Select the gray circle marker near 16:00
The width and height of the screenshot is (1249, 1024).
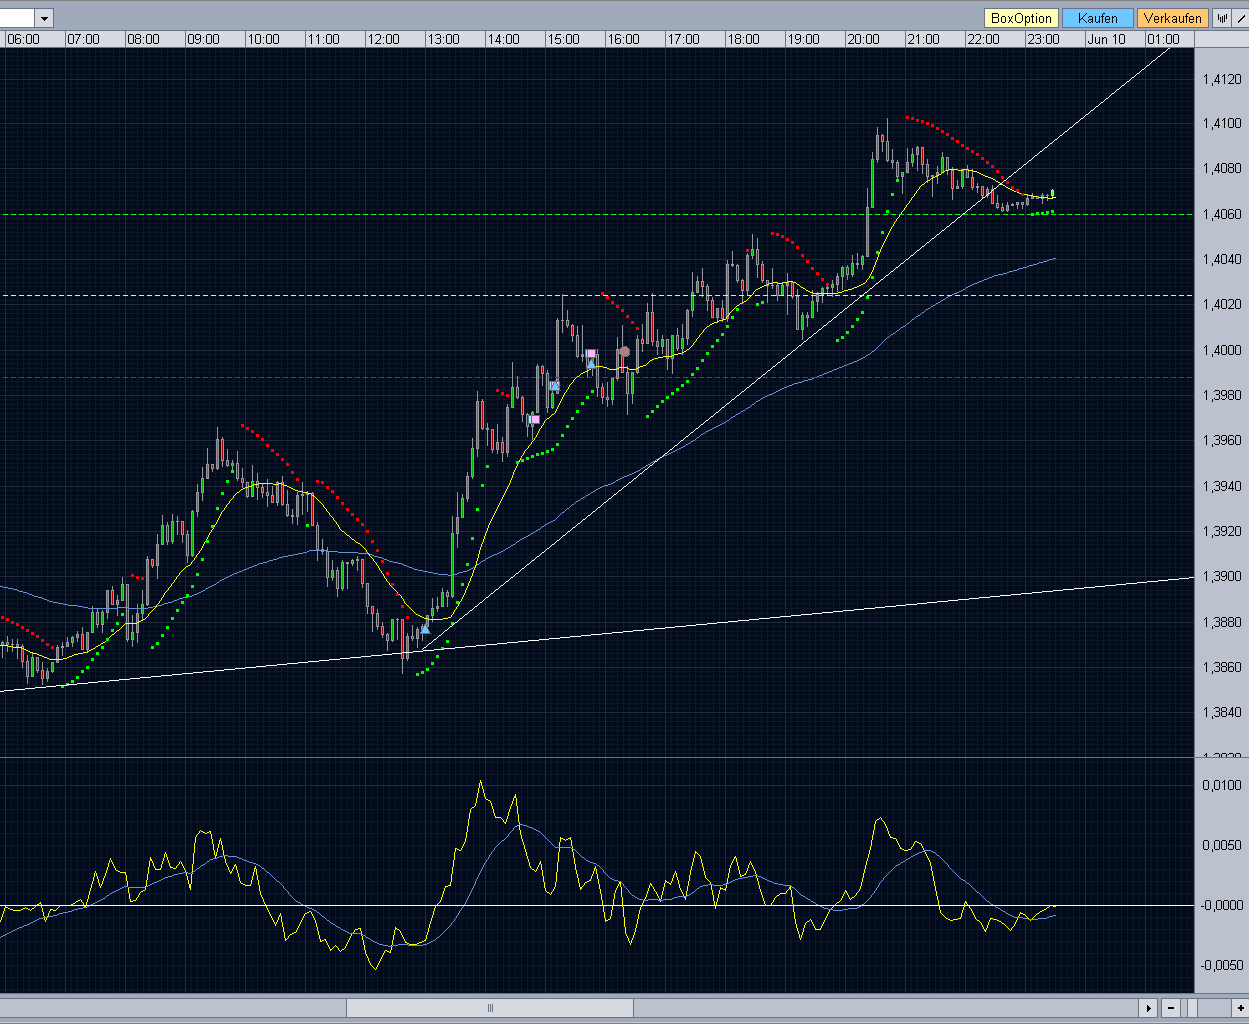pos(624,351)
